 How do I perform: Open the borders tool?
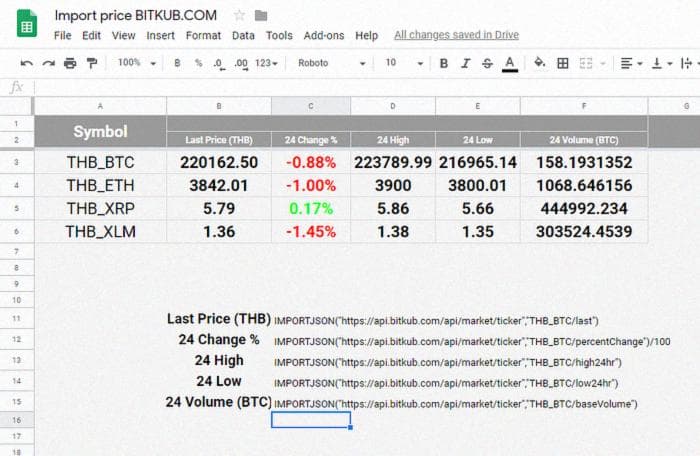pos(563,63)
